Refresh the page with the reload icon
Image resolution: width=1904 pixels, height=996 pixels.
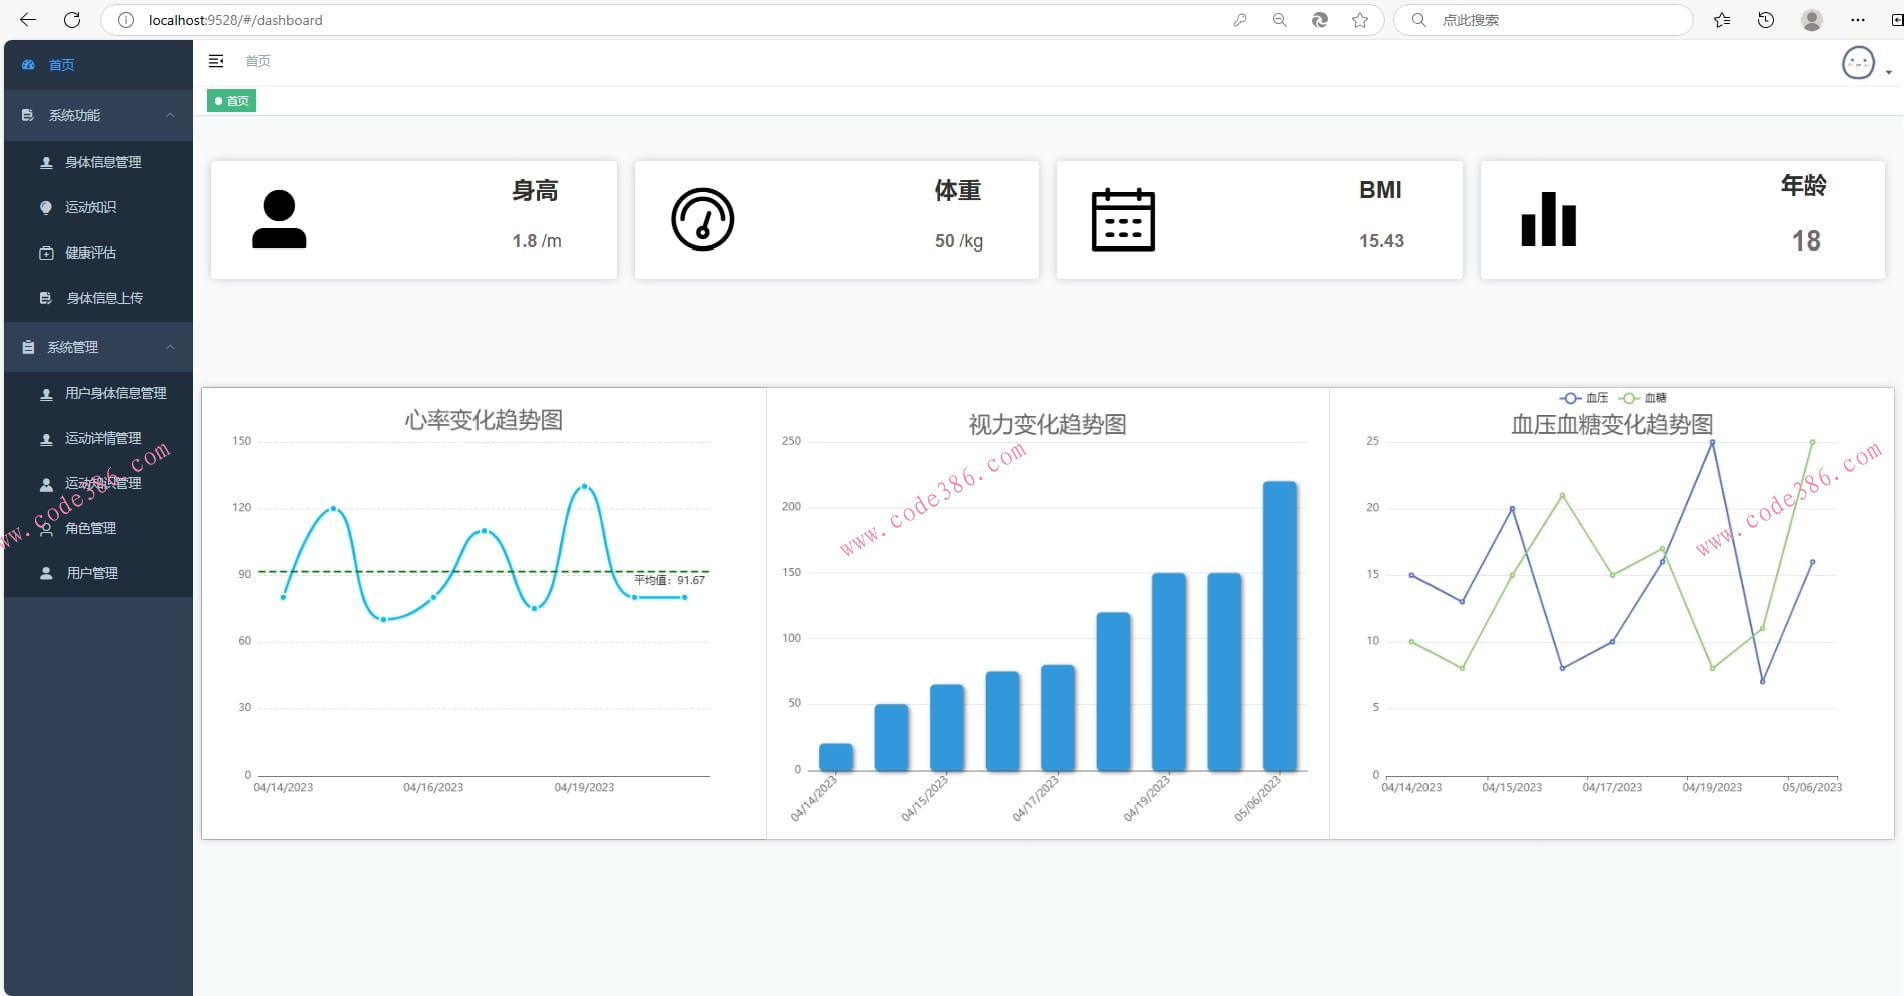point(72,20)
